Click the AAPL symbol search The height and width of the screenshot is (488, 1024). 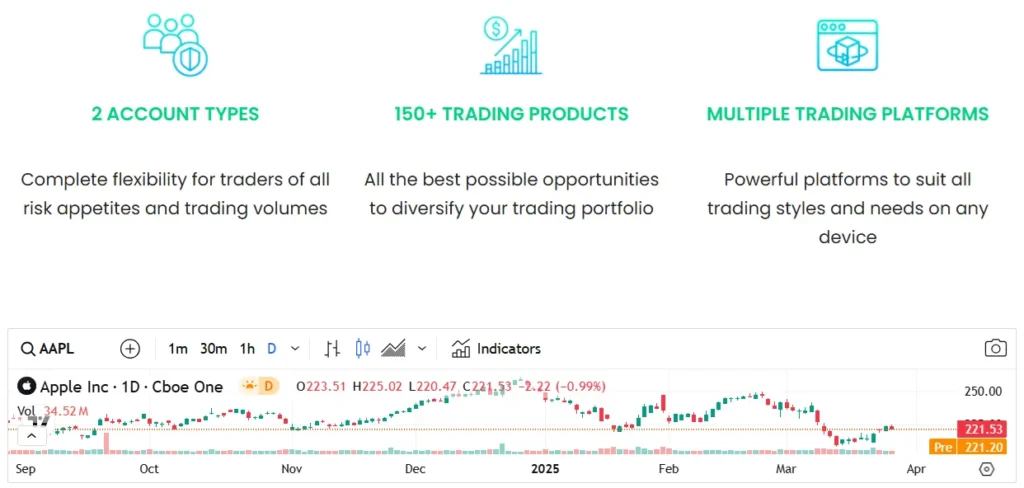[48, 349]
